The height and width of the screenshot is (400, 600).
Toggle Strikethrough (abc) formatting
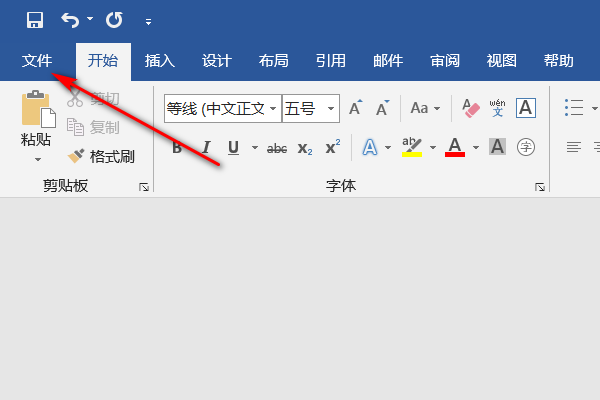point(277,148)
